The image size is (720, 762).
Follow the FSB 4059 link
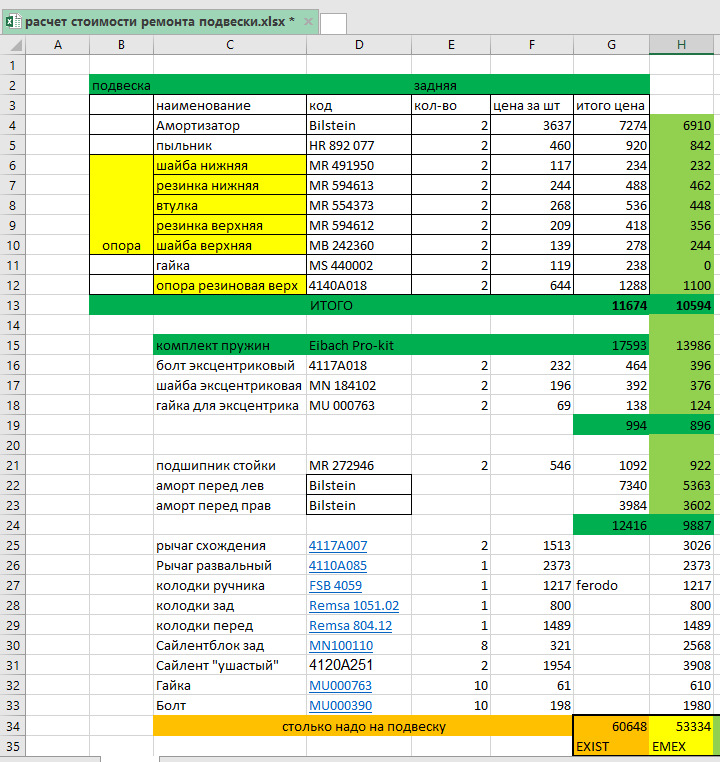click(x=335, y=586)
